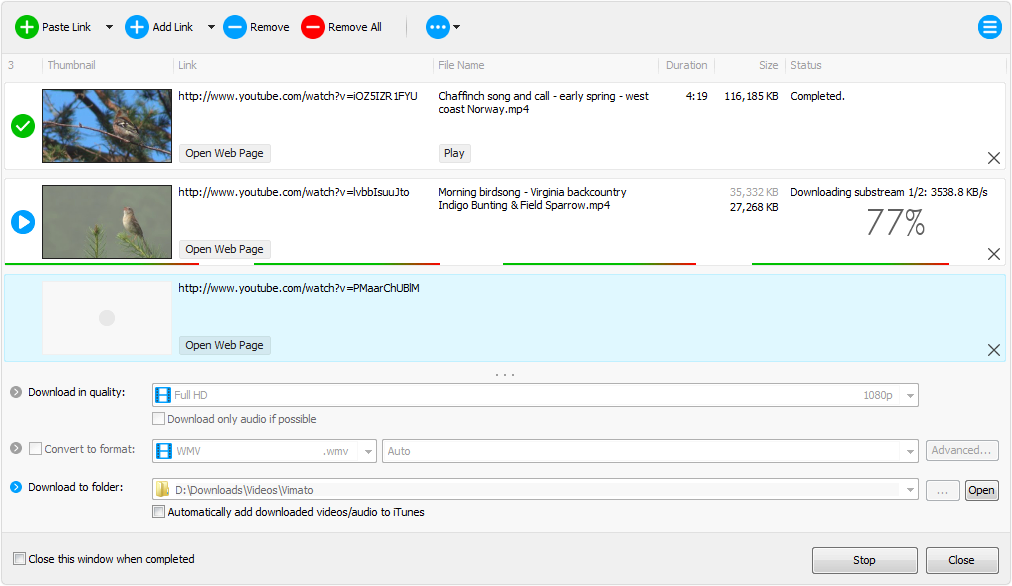The height and width of the screenshot is (586, 1012).
Task: Click the play icon on Morning birdsong download
Action: 22,222
